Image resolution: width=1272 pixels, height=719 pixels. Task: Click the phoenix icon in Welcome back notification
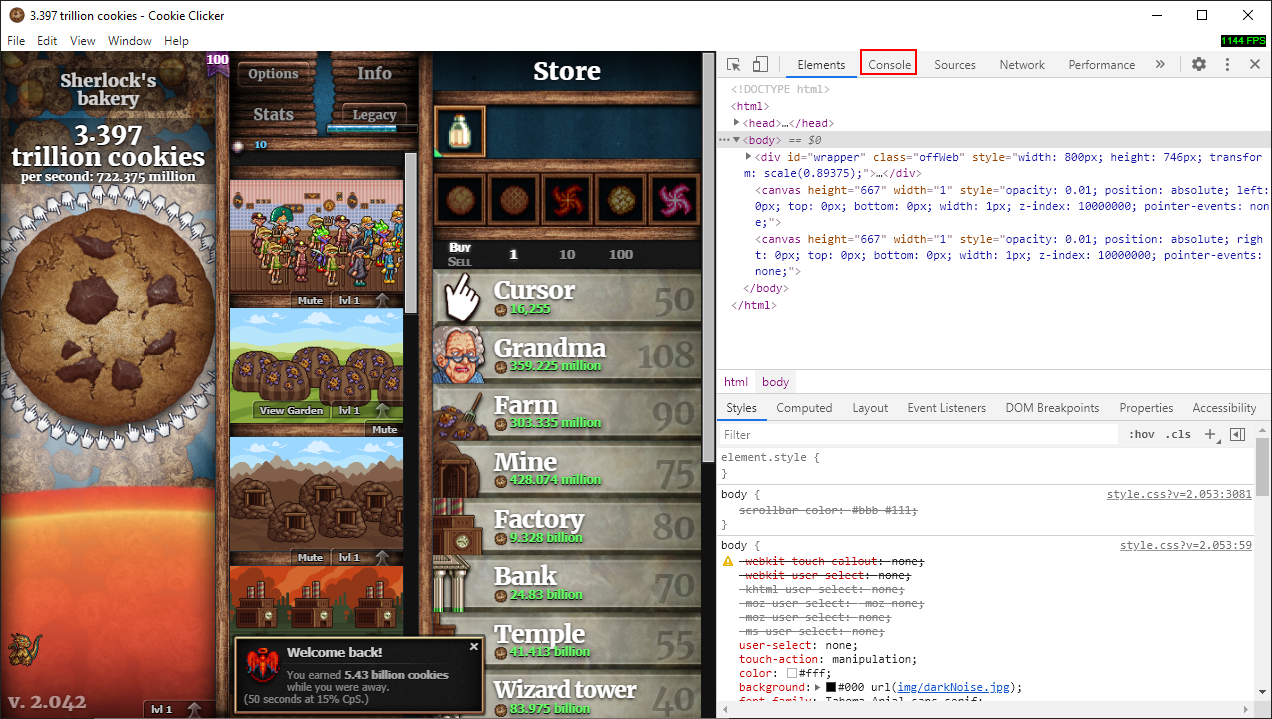(264, 664)
